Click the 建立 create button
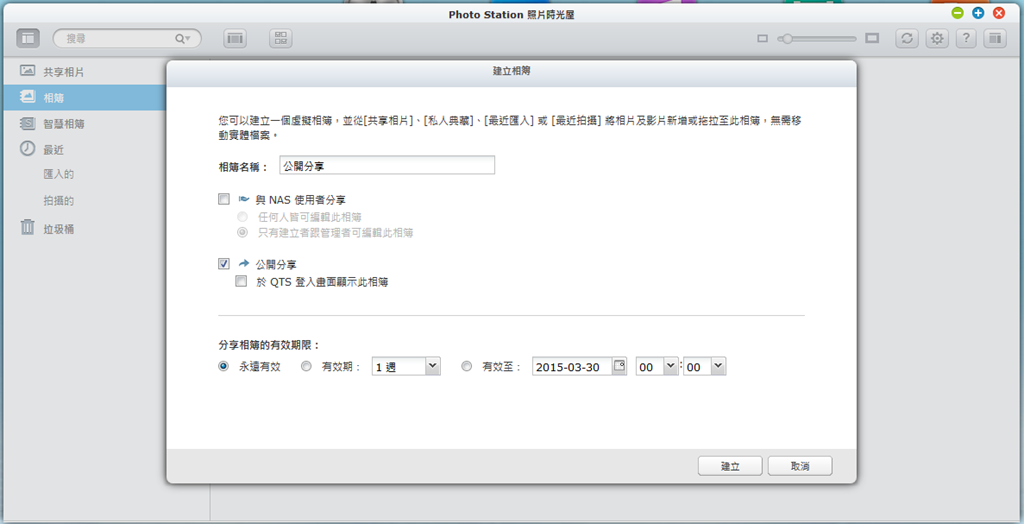This screenshot has width=1024, height=524. point(730,466)
